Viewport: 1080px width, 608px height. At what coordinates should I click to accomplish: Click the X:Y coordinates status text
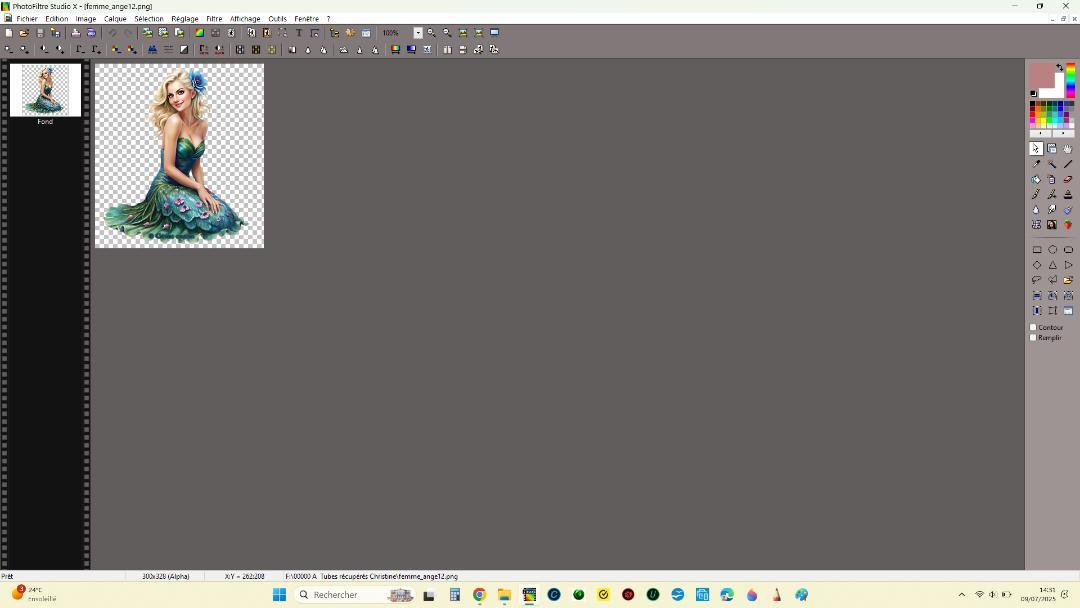pyautogui.click(x=245, y=576)
